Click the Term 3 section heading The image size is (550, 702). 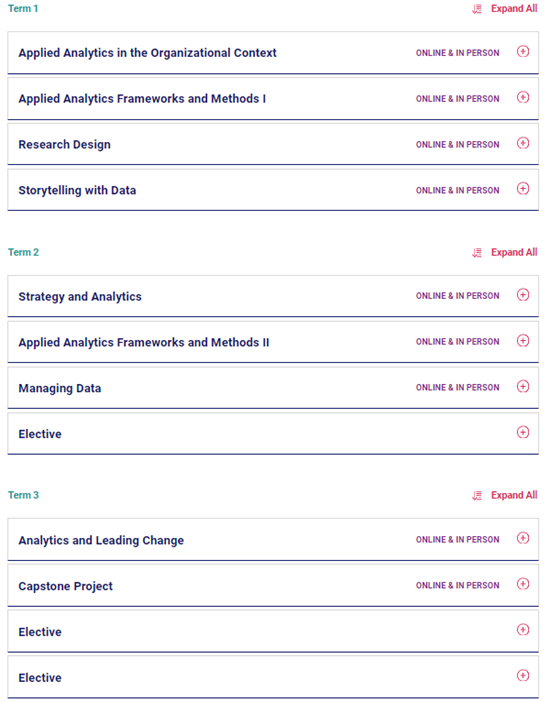pos(23,495)
